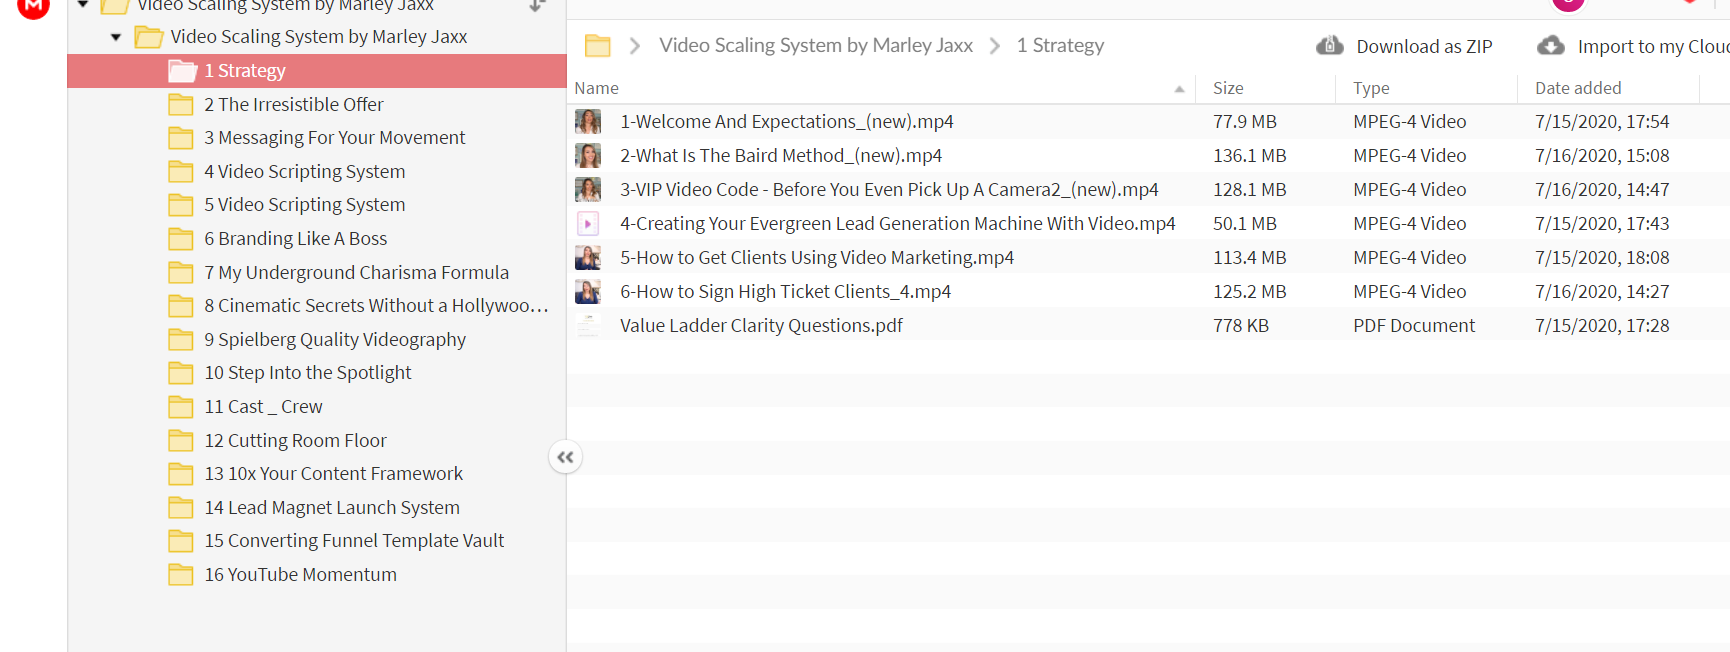Viewport: 1730px width, 652px height.
Task: Click the Name column header
Action: pyautogui.click(x=596, y=88)
